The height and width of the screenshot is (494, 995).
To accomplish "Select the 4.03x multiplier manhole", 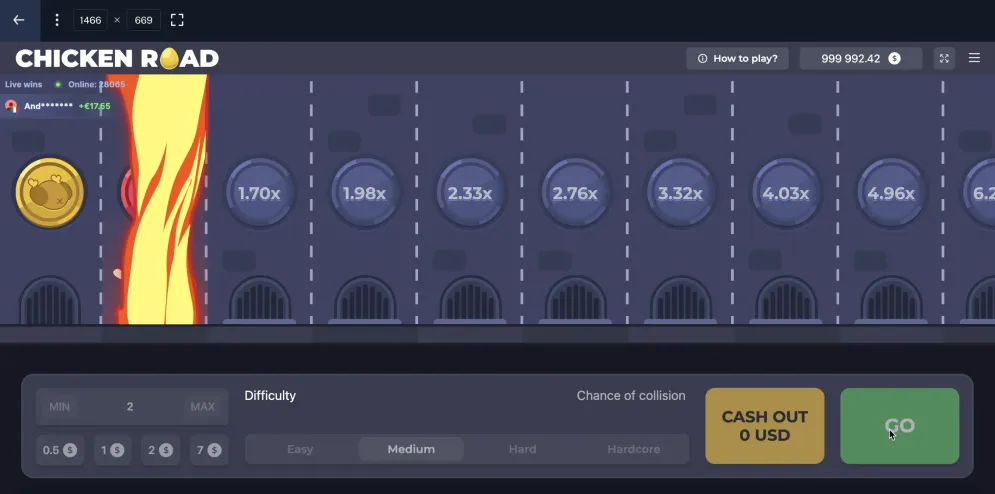I will click(786, 193).
